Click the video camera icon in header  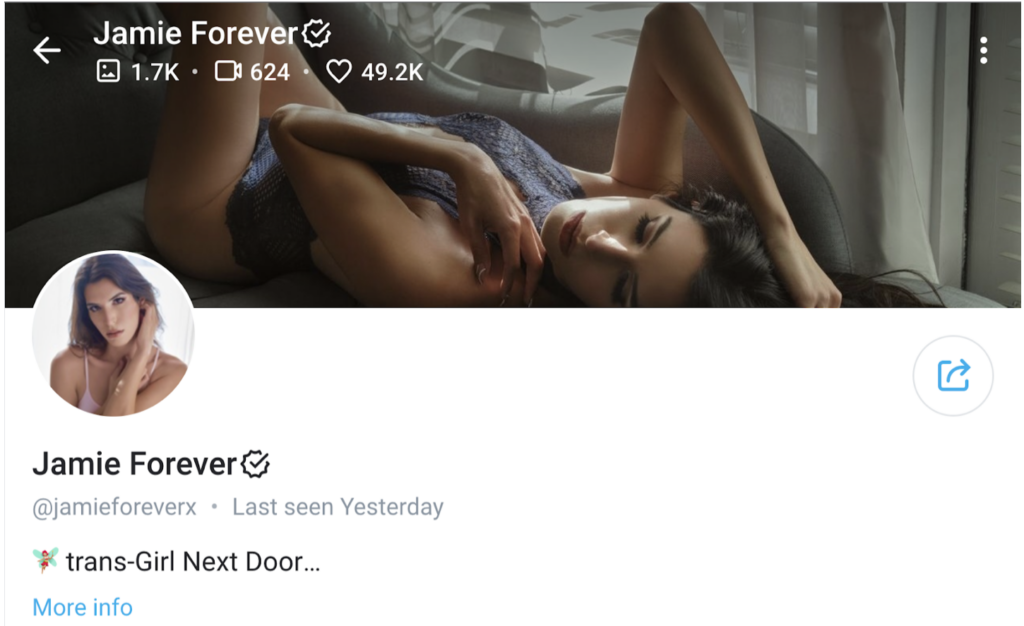tap(228, 70)
